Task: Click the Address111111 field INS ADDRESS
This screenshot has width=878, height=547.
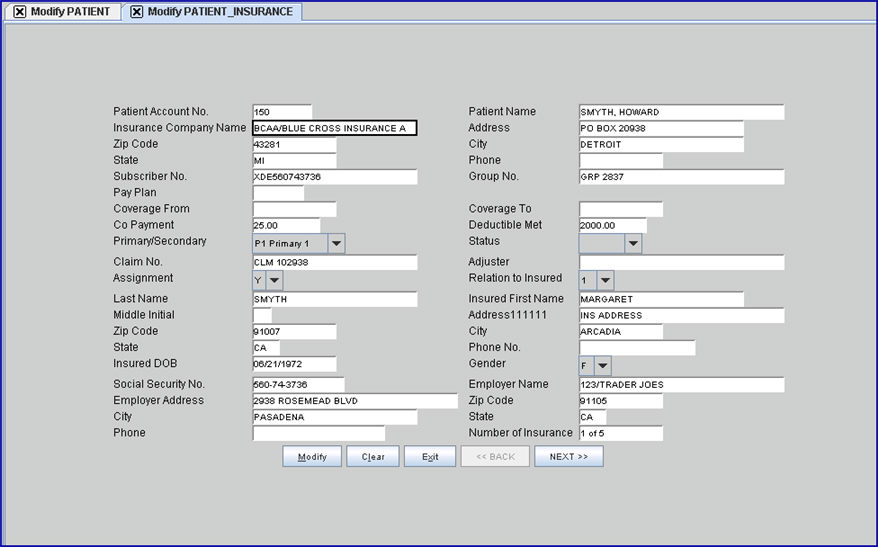Action: point(681,316)
